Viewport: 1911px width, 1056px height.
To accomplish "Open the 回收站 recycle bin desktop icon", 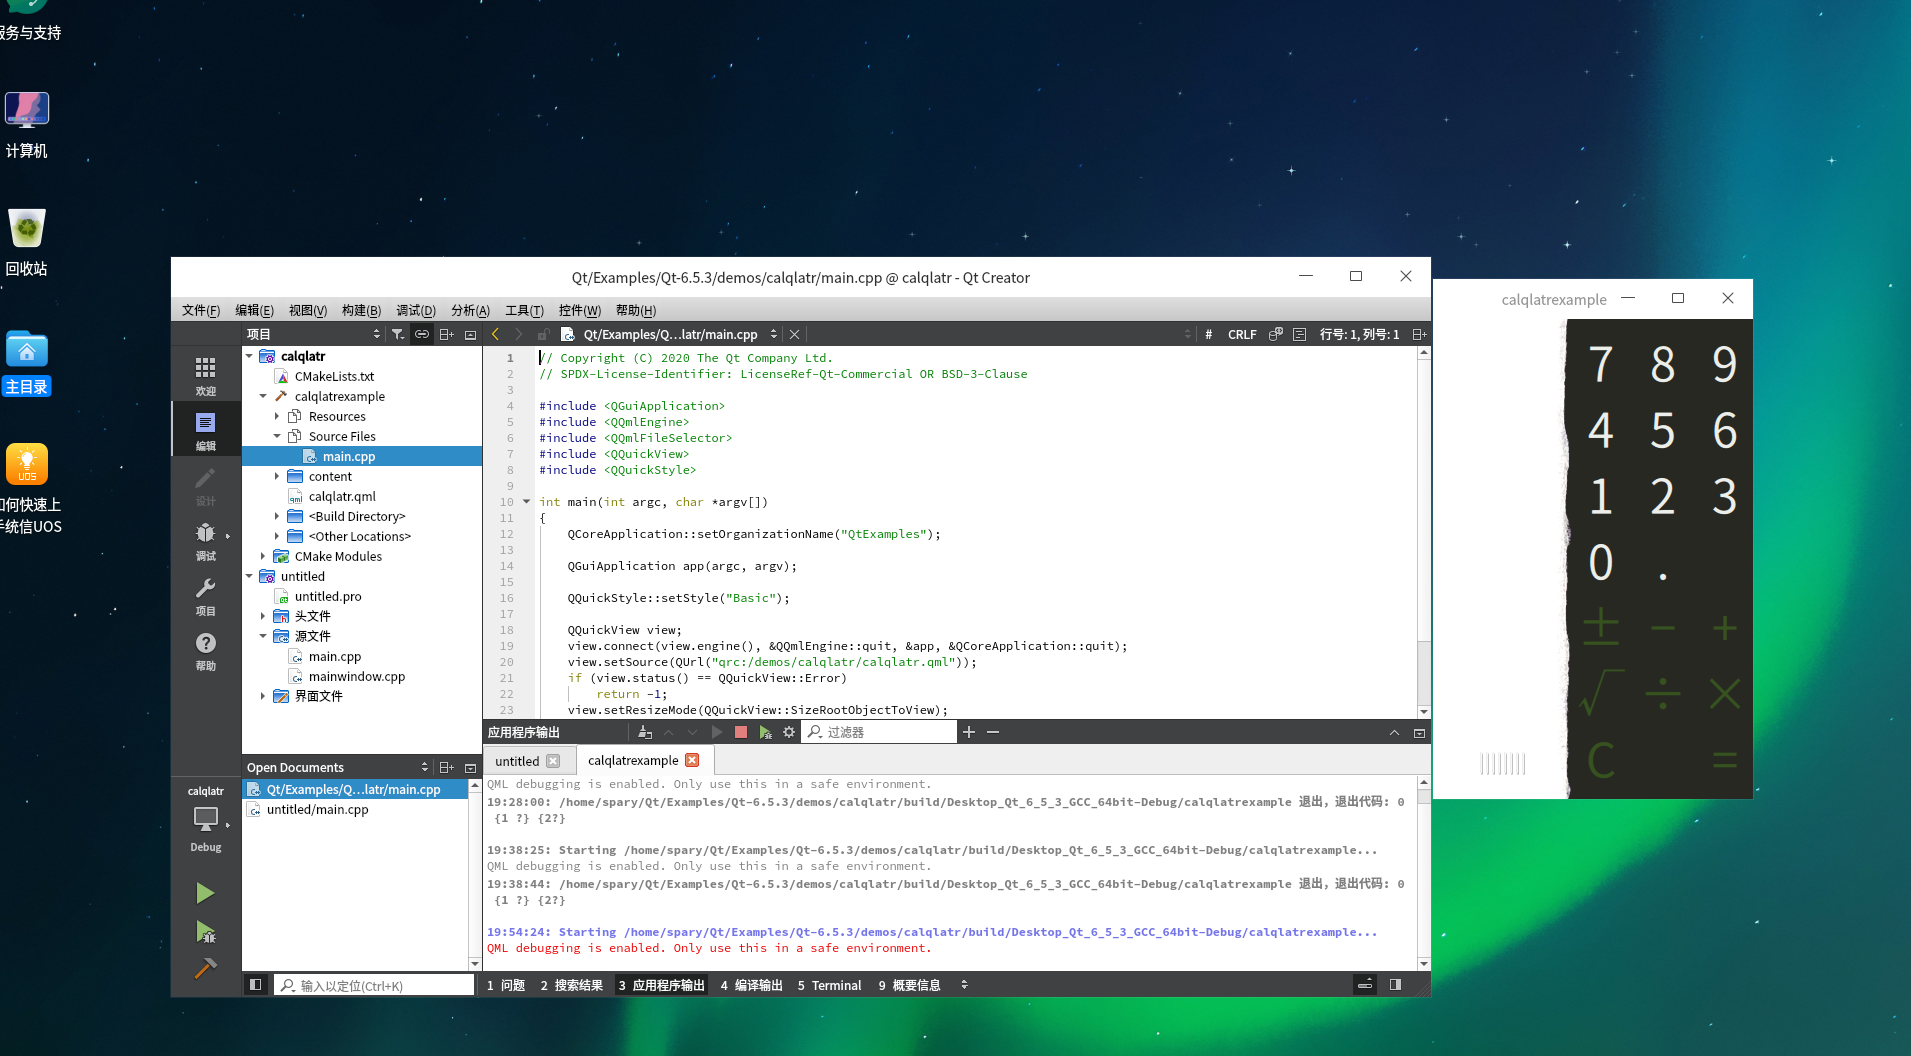I will click(x=27, y=243).
